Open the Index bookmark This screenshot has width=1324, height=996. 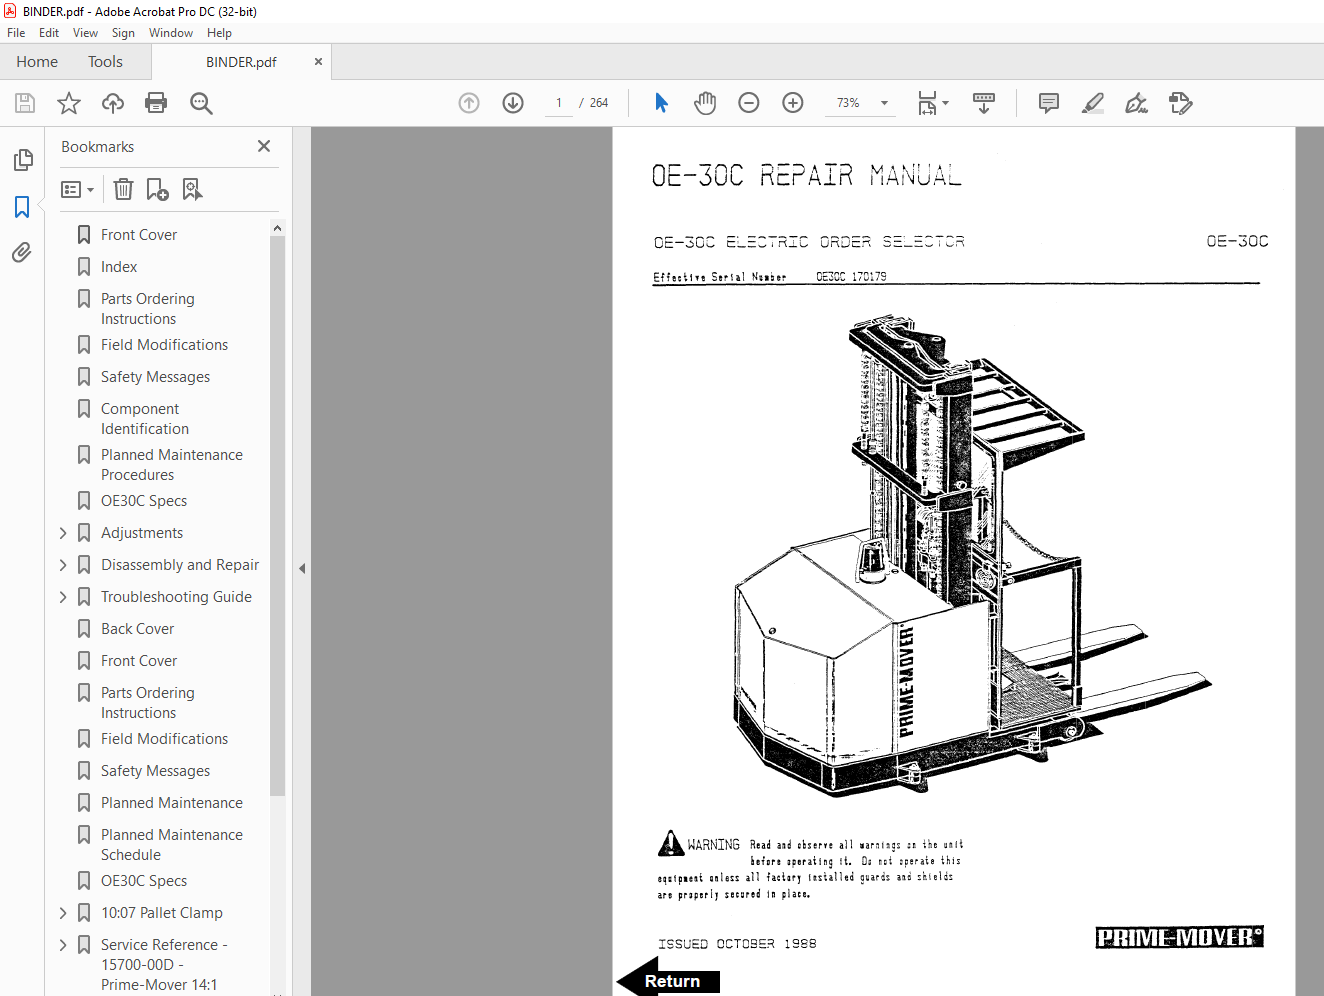click(119, 267)
